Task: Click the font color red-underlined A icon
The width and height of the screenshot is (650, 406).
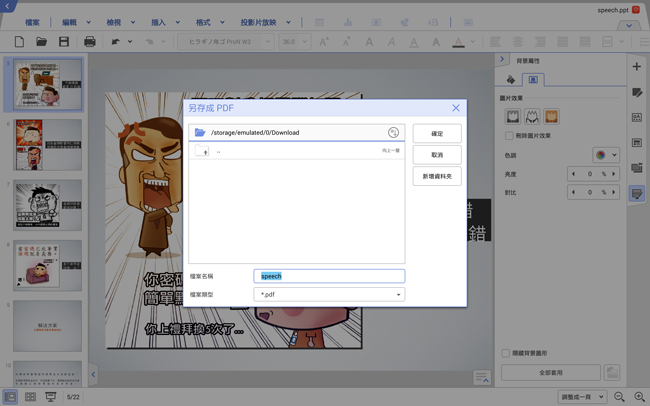Action: pyautogui.click(x=458, y=42)
